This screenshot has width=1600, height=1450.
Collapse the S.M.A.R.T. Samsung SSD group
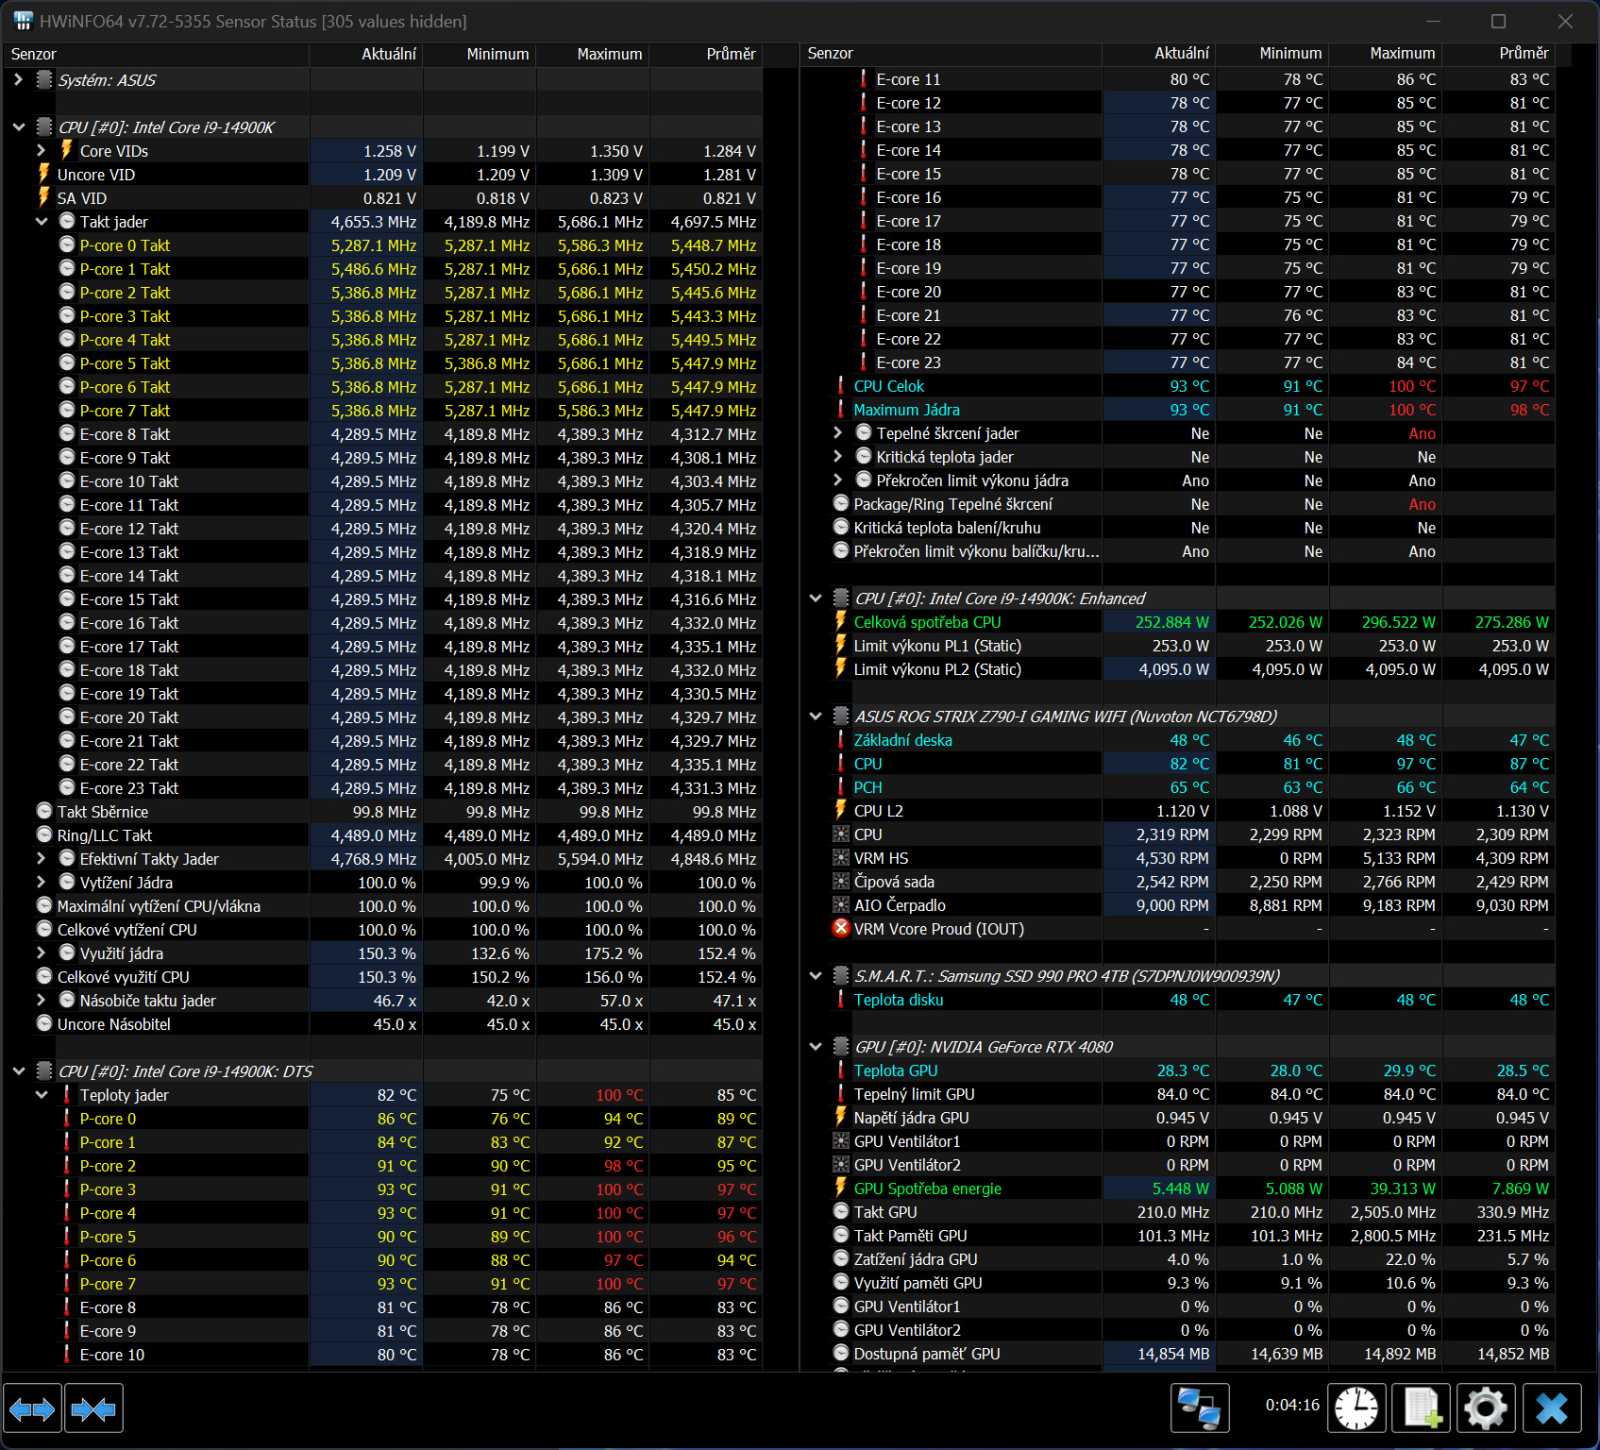tap(816, 975)
